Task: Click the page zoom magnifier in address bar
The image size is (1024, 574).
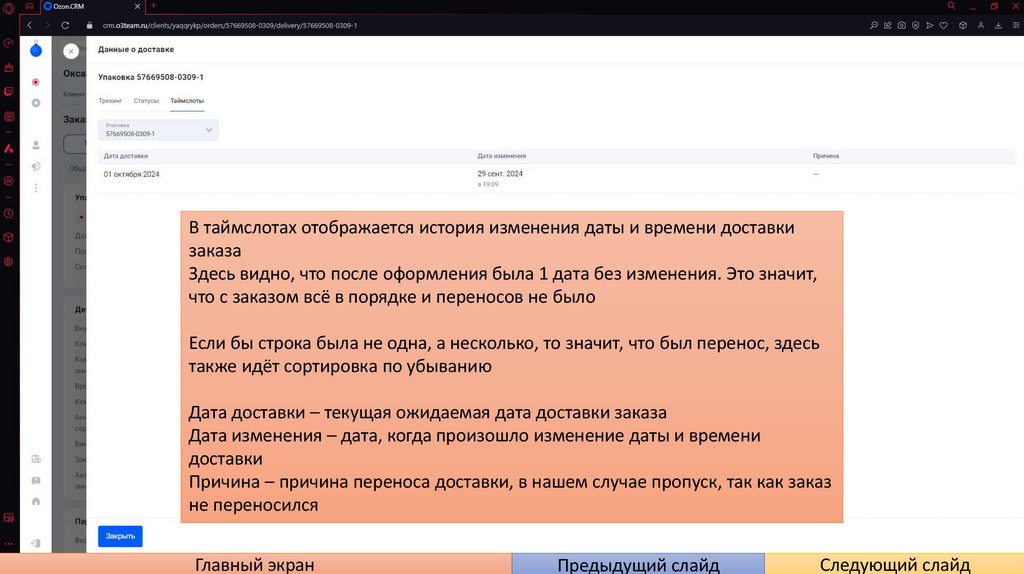Action: (874, 25)
